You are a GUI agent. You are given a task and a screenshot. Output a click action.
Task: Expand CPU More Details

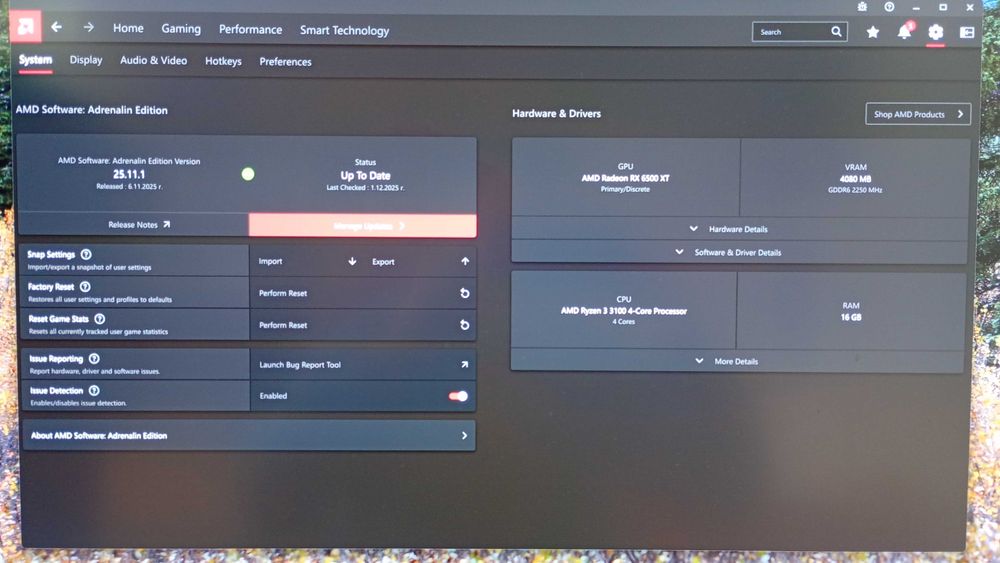(737, 362)
